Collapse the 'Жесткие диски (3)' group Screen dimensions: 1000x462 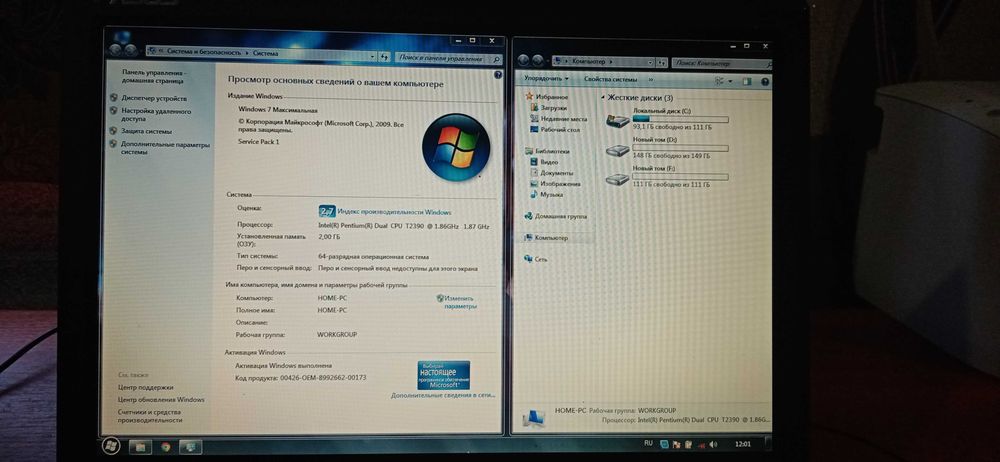[603, 98]
